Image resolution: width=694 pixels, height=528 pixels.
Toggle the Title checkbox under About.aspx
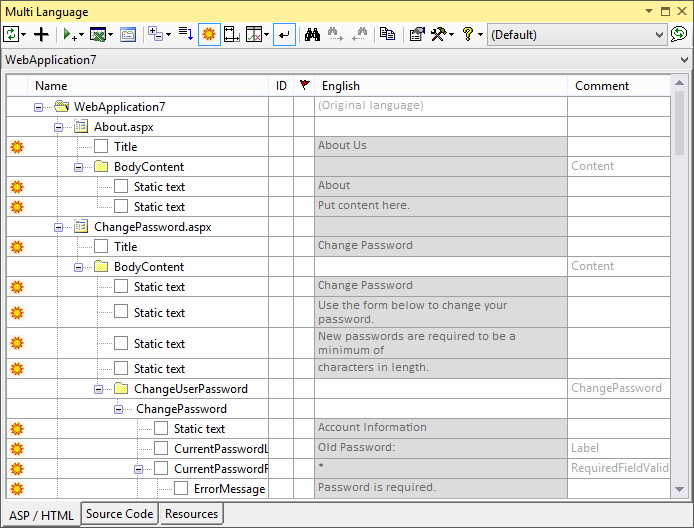pos(101,147)
